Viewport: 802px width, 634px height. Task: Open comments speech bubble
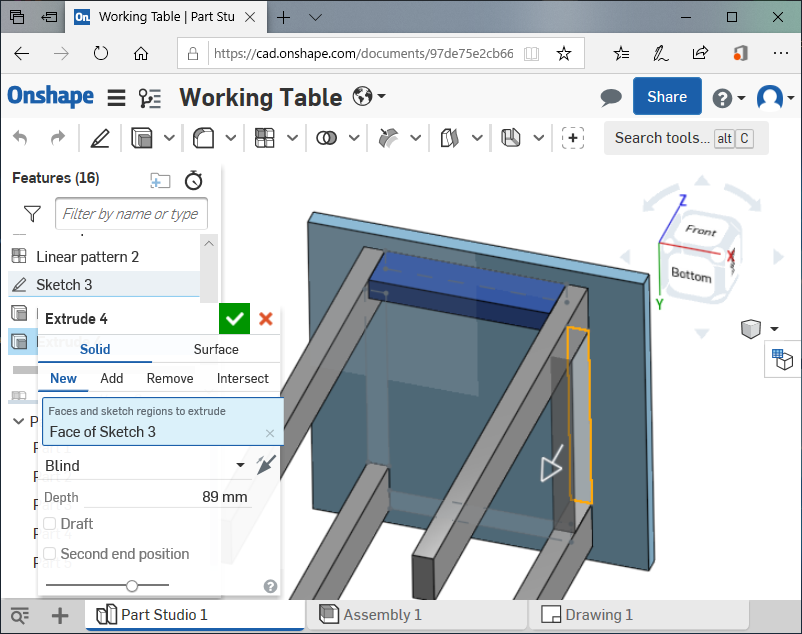click(611, 97)
